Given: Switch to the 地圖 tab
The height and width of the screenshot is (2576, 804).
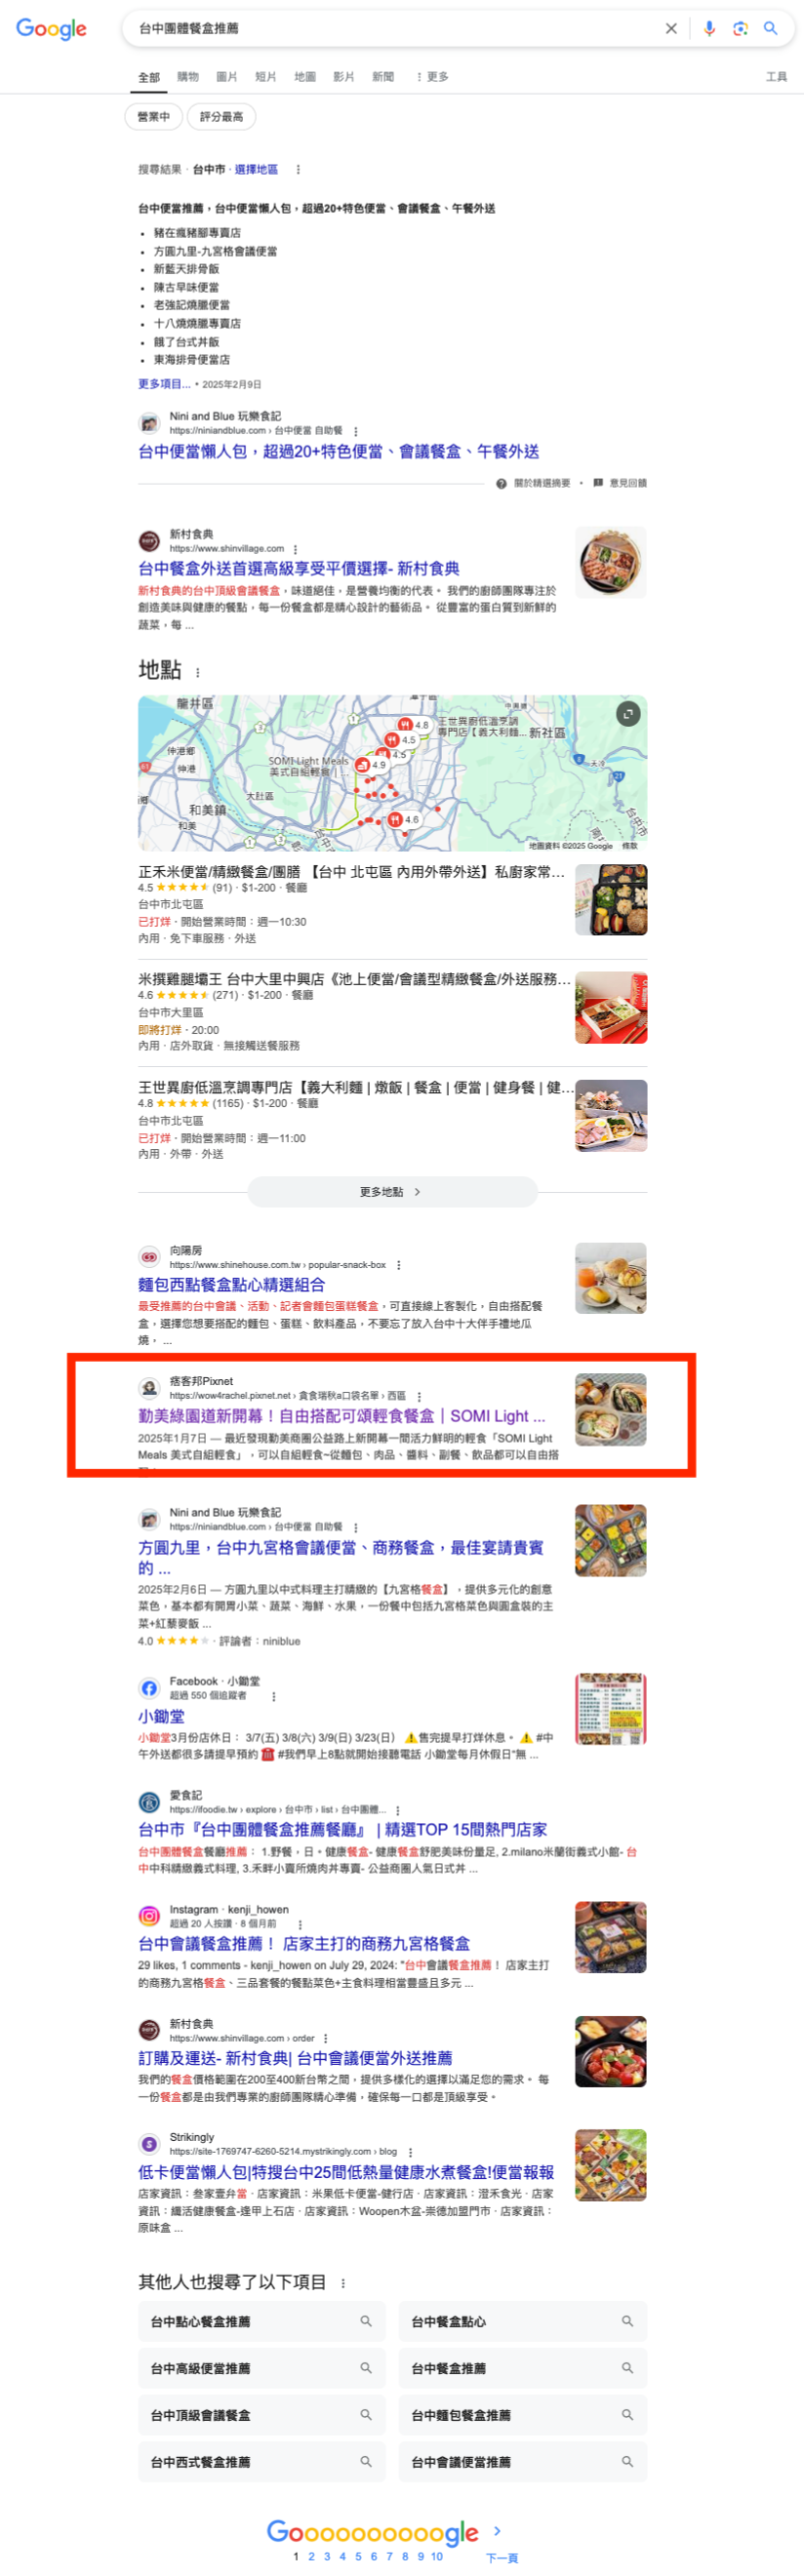Looking at the screenshot, I should coord(305,77).
